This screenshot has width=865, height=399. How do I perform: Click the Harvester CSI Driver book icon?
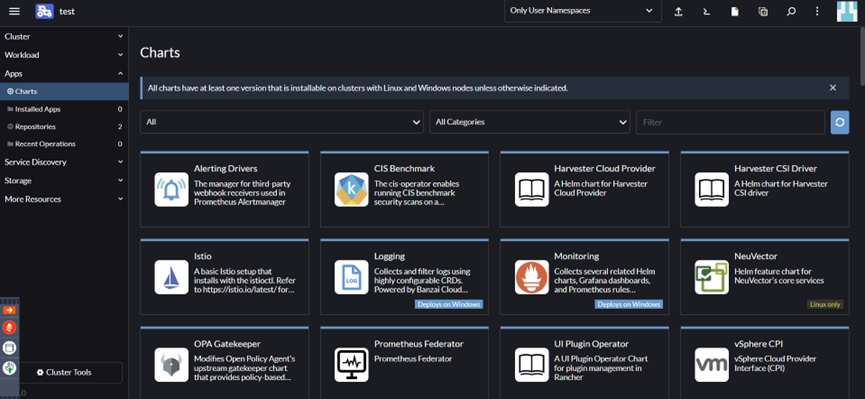(x=712, y=189)
